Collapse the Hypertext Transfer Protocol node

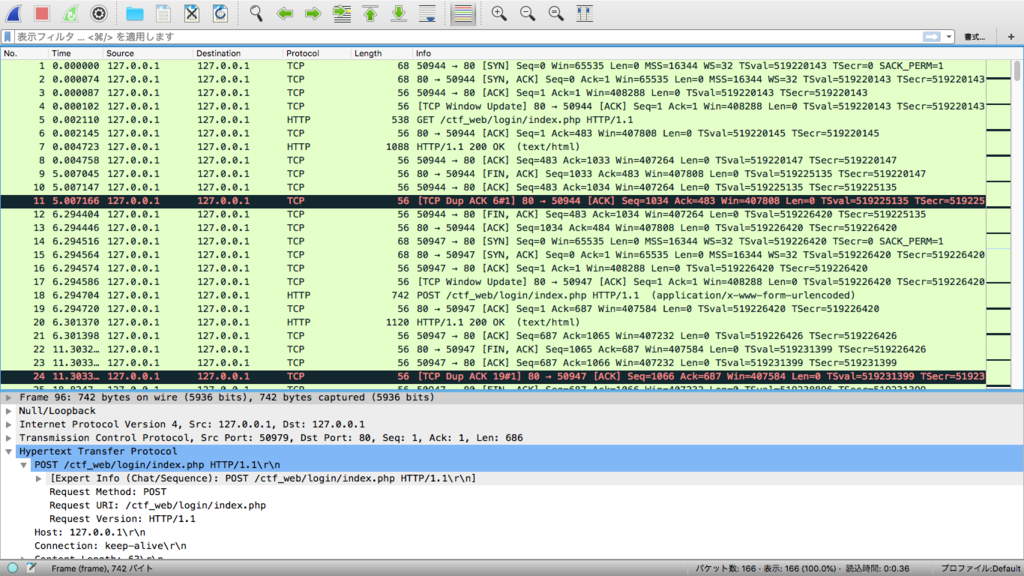(x=8, y=451)
